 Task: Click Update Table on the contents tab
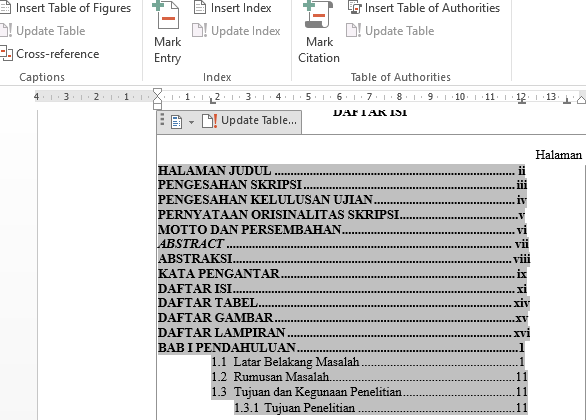(249, 121)
